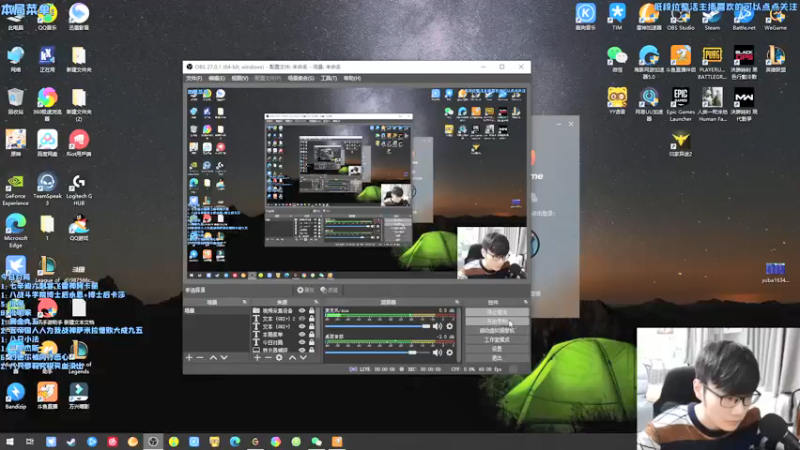Open the 视图(V) menu in OBS
The width and height of the screenshot is (800, 450).
pyautogui.click(x=239, y=78)
